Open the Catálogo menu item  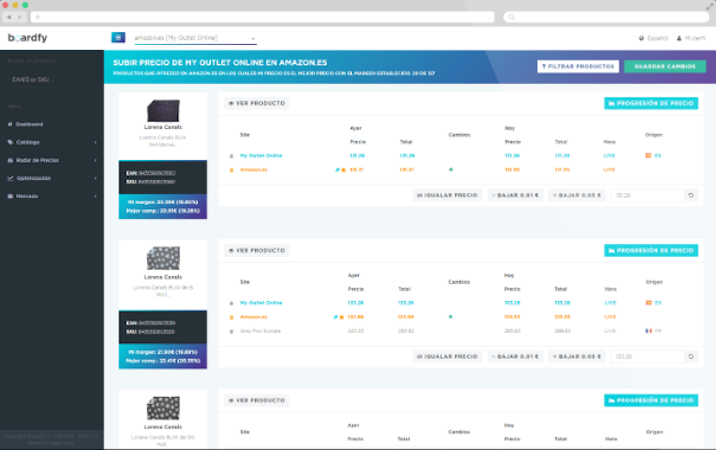click(52, 142)
